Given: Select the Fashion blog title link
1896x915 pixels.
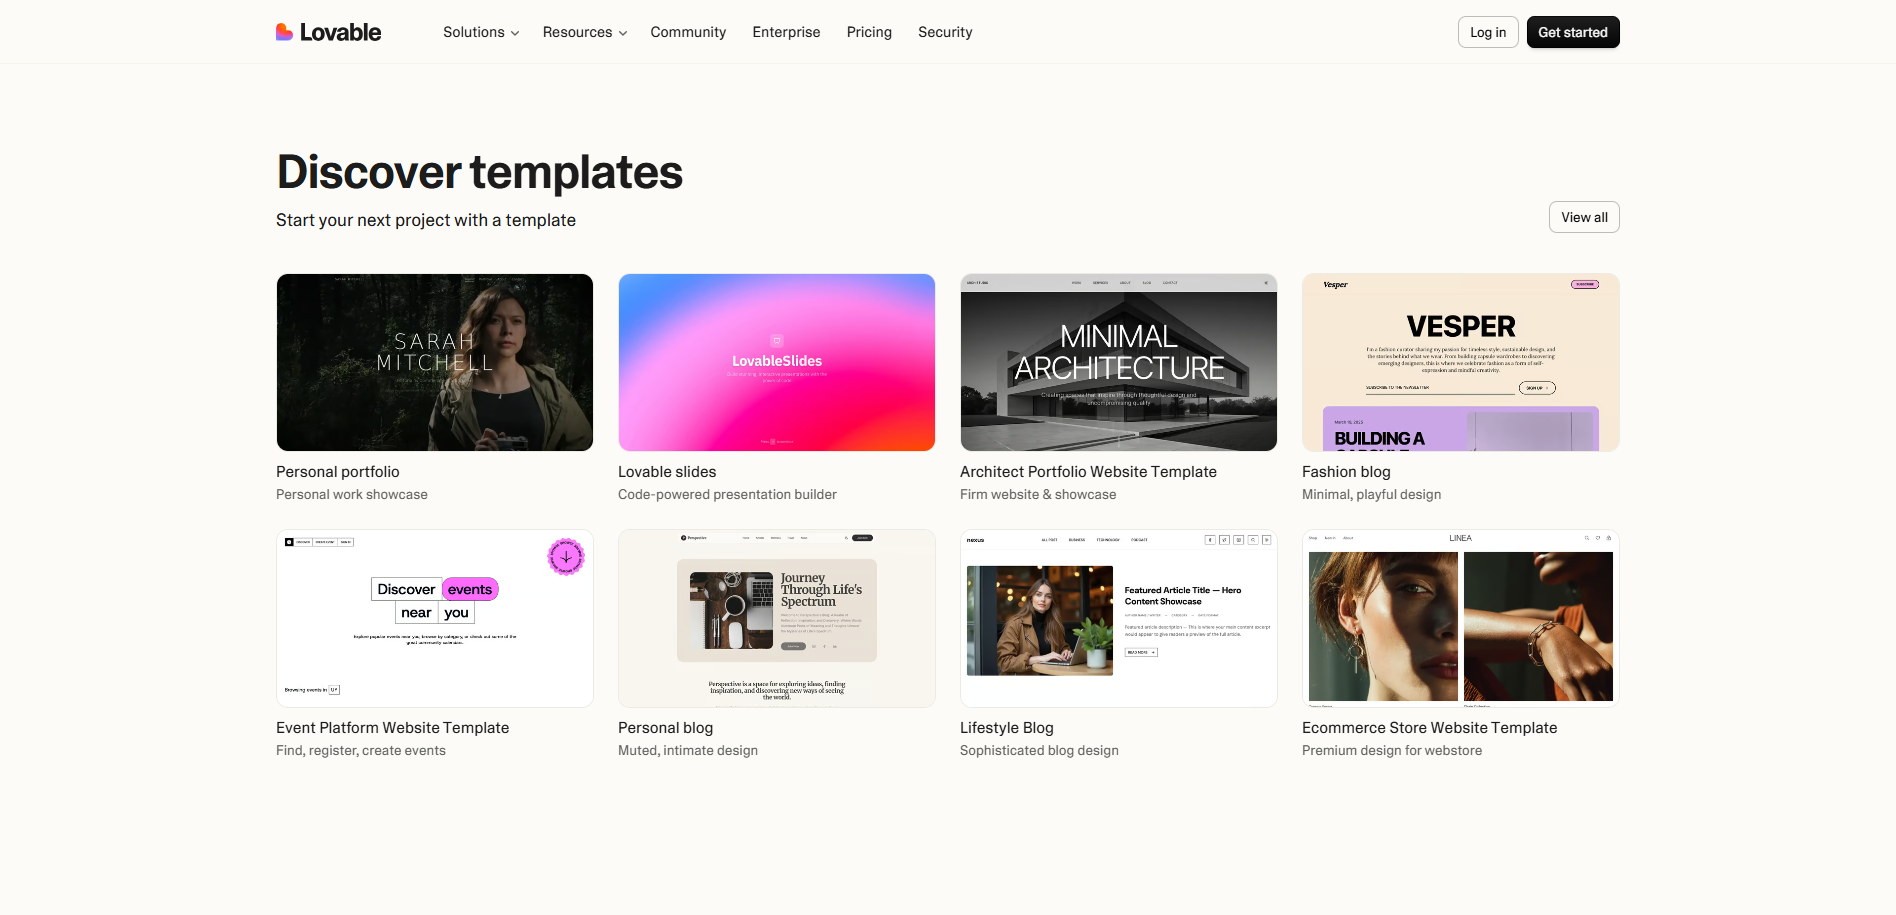Looking at the screenshot, I should pos(1346,472).
